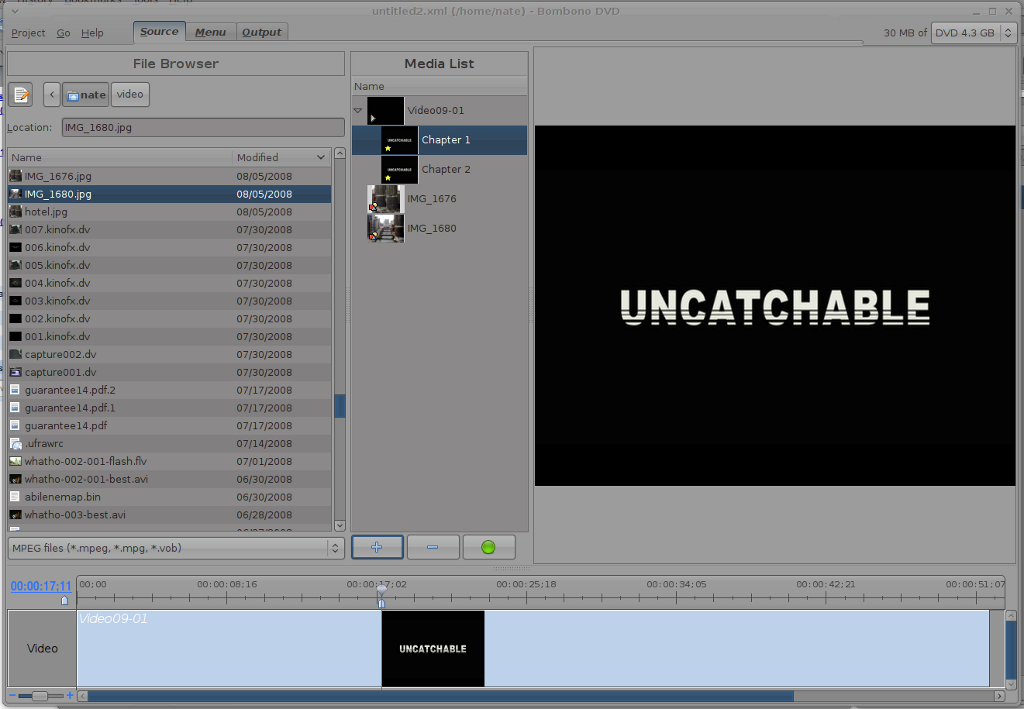
Task: Select Chapter 2 in the Media List
Action: click(445, 169)
